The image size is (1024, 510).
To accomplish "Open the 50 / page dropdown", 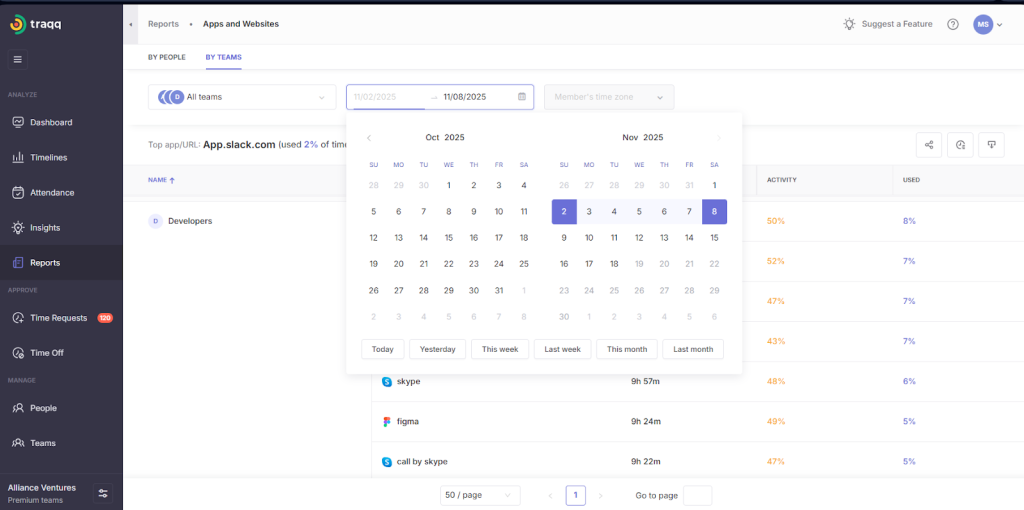I will [480, 495].
